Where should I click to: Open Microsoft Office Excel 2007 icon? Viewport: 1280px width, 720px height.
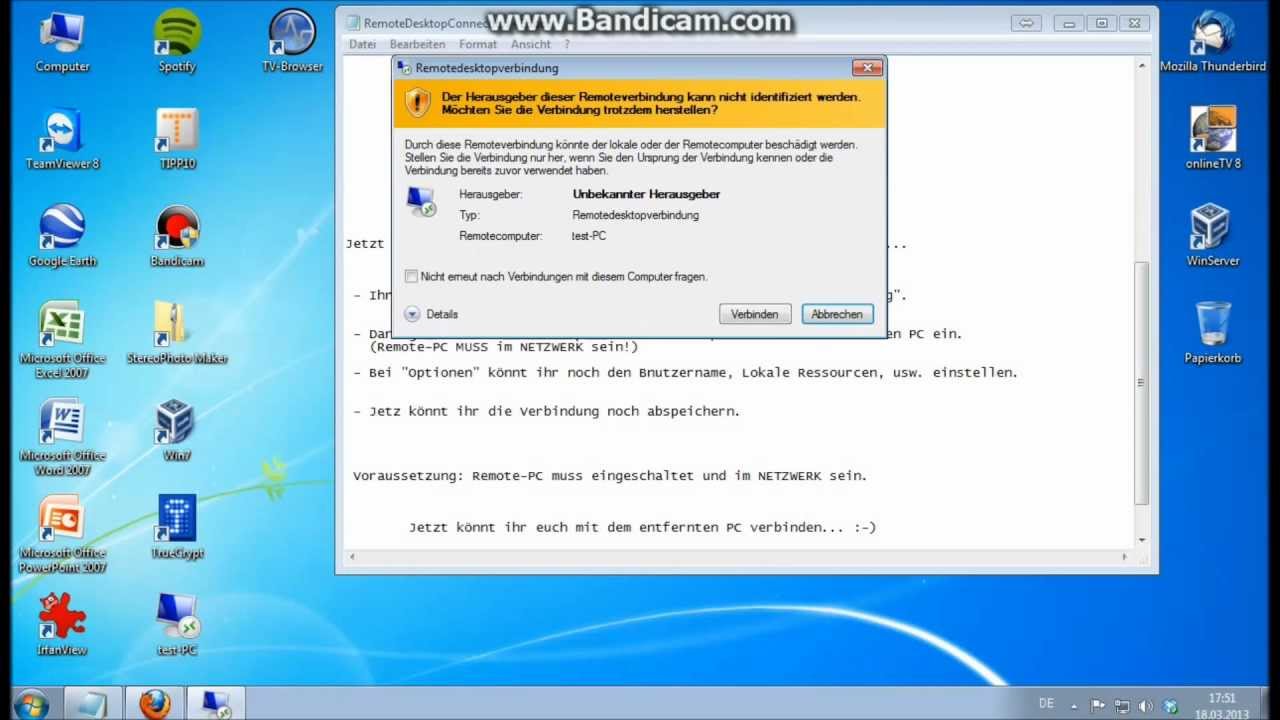coord(62,340)
